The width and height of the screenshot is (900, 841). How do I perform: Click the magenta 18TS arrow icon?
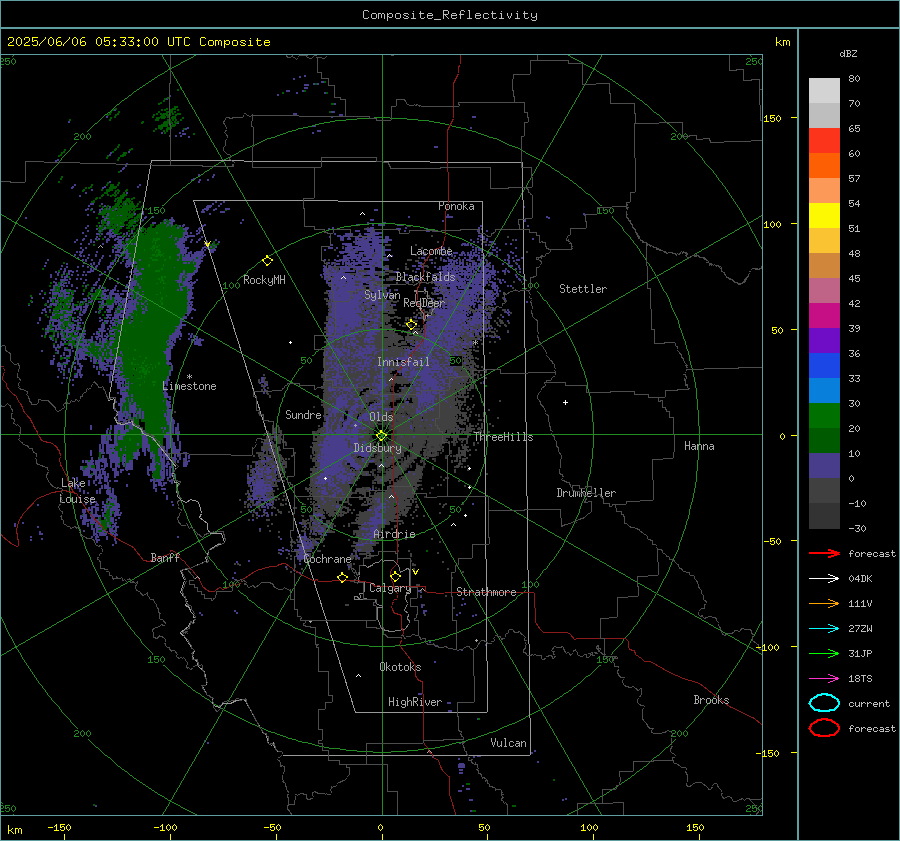824,679
